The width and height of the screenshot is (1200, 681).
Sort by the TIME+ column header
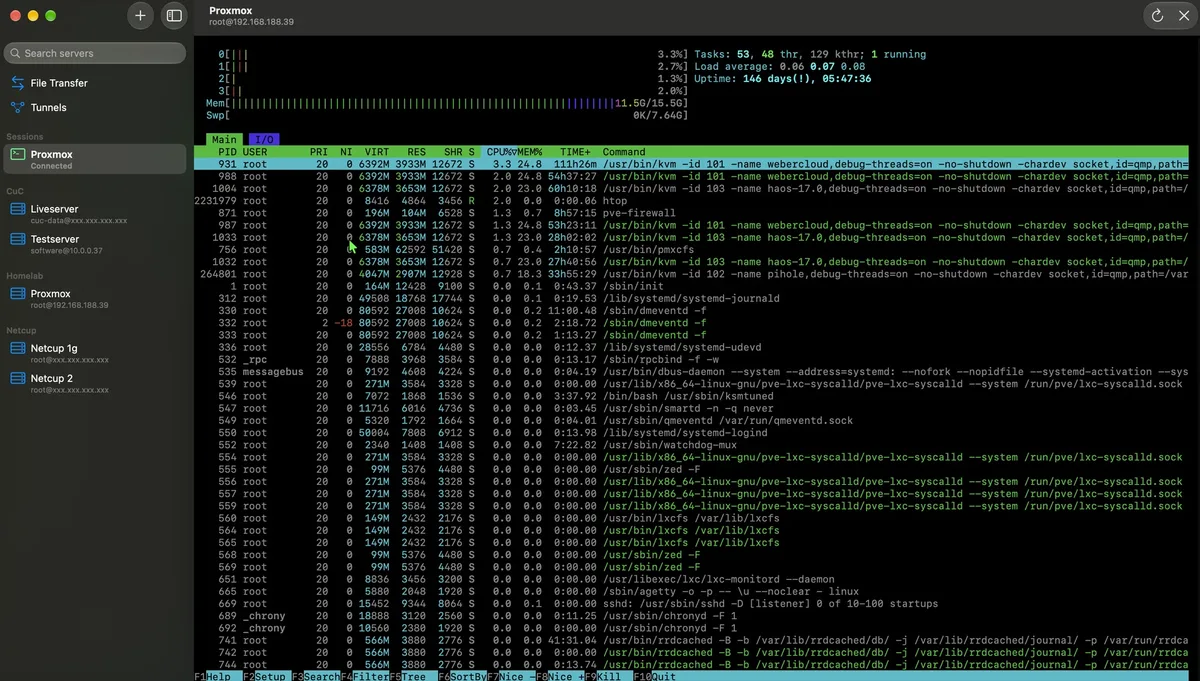click(x=575, y=152)
